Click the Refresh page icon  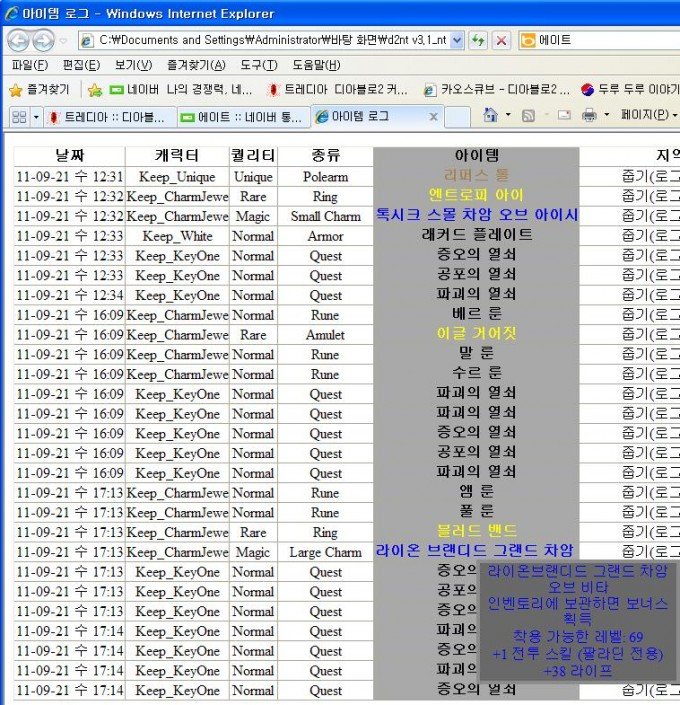point(478,40)
